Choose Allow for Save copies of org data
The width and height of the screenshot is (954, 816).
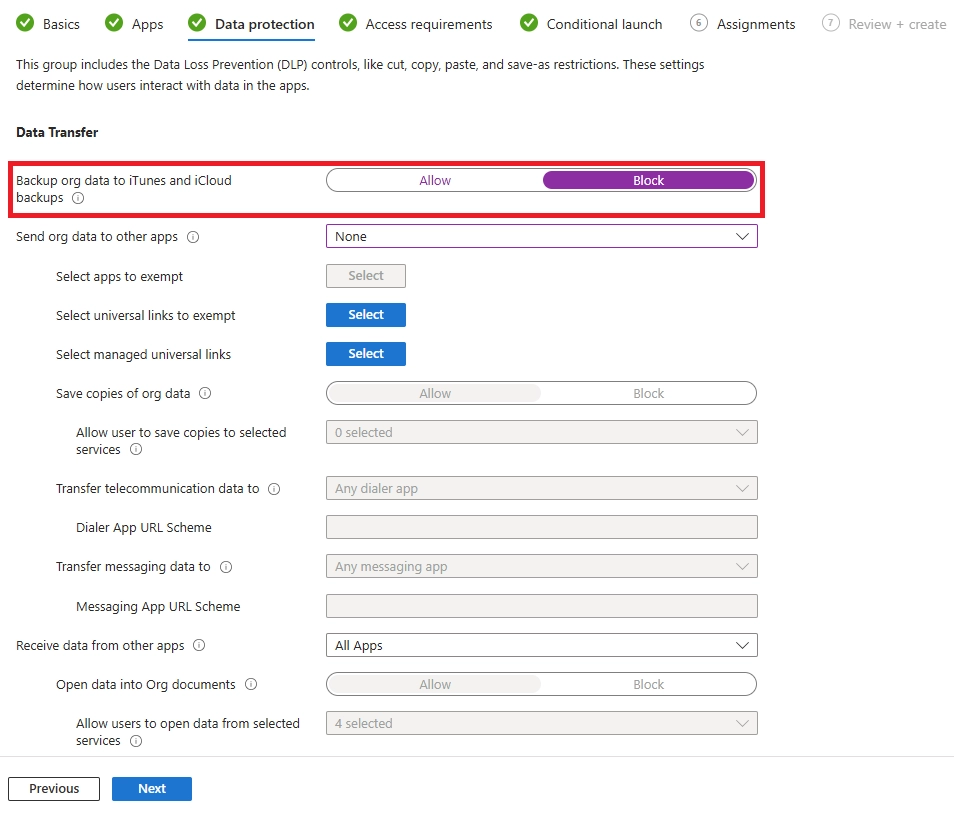tap(434, 393)
